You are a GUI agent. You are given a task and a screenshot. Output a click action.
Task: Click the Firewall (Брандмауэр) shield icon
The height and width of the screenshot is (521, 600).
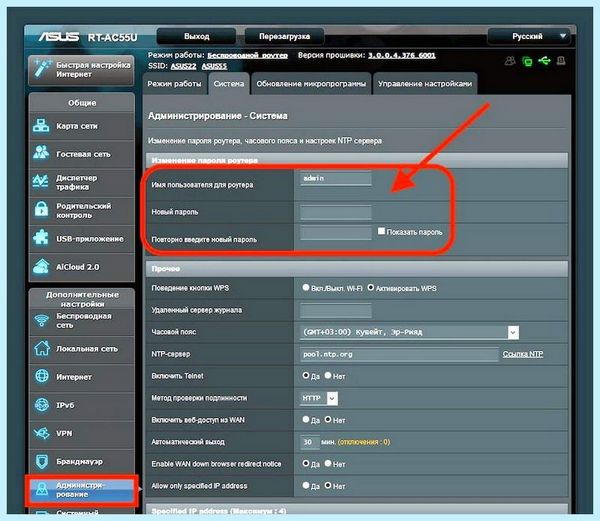pyautogui.click(x=42, y=461)
